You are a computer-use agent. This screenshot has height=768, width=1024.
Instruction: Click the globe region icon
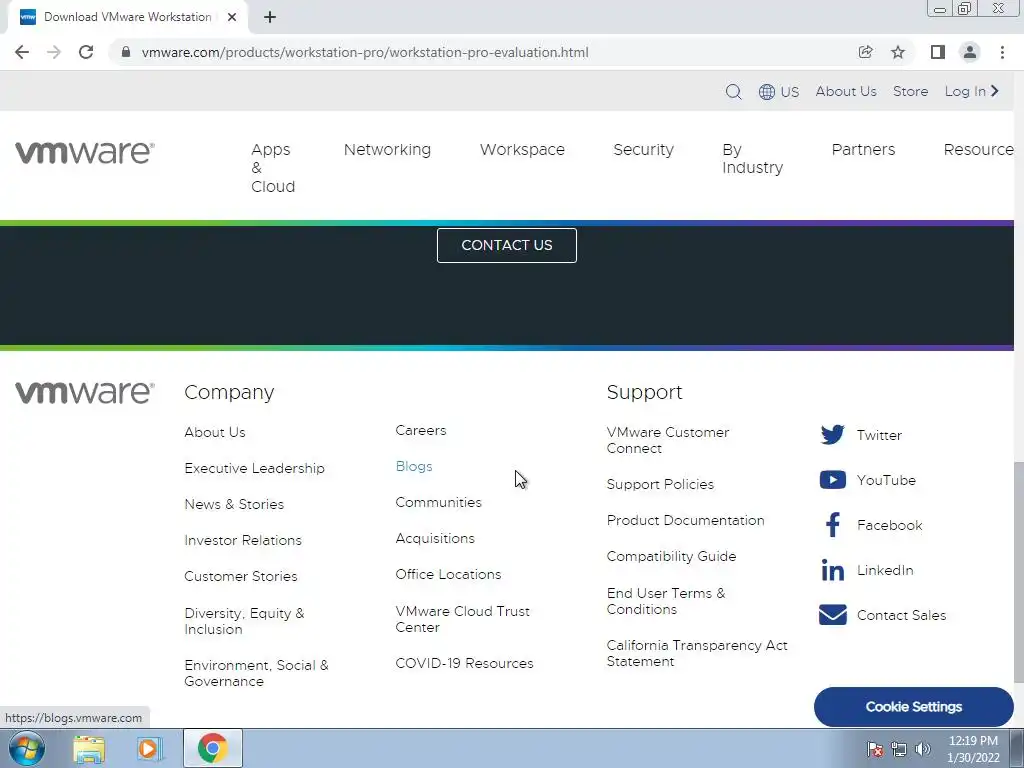pos(767,91)
